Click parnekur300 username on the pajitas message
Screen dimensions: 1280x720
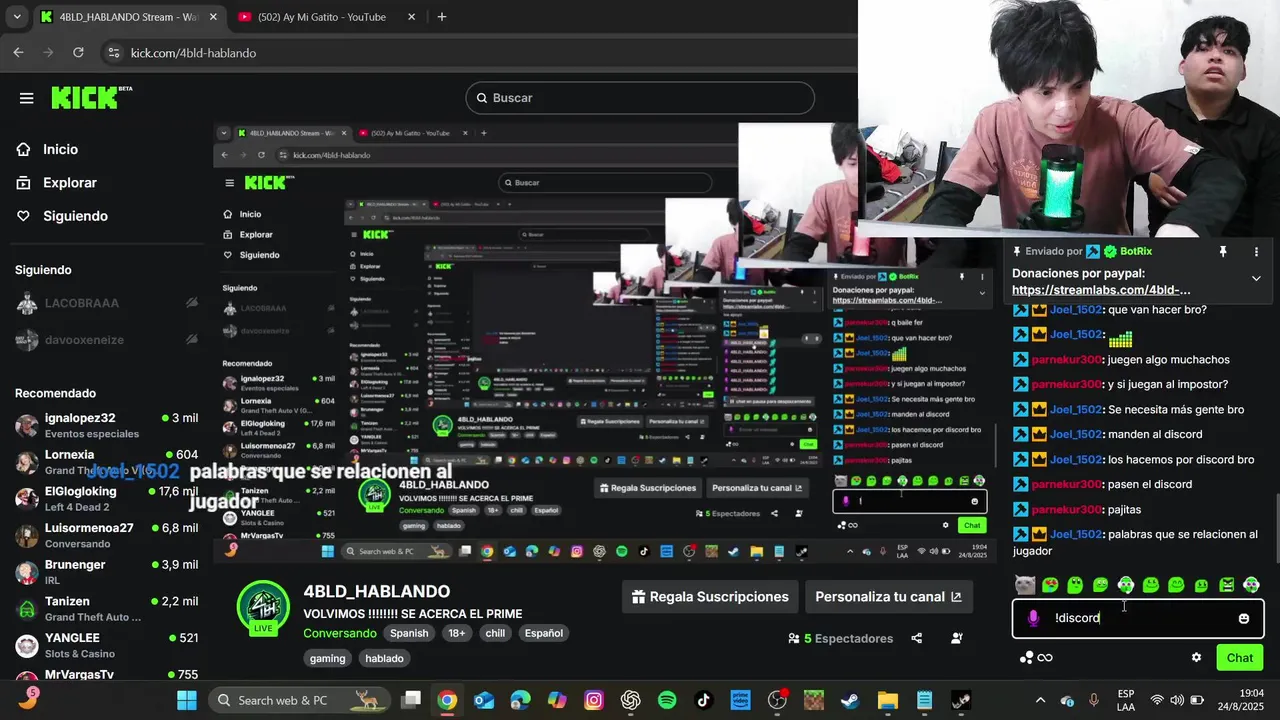click(x=1067, y=509)
